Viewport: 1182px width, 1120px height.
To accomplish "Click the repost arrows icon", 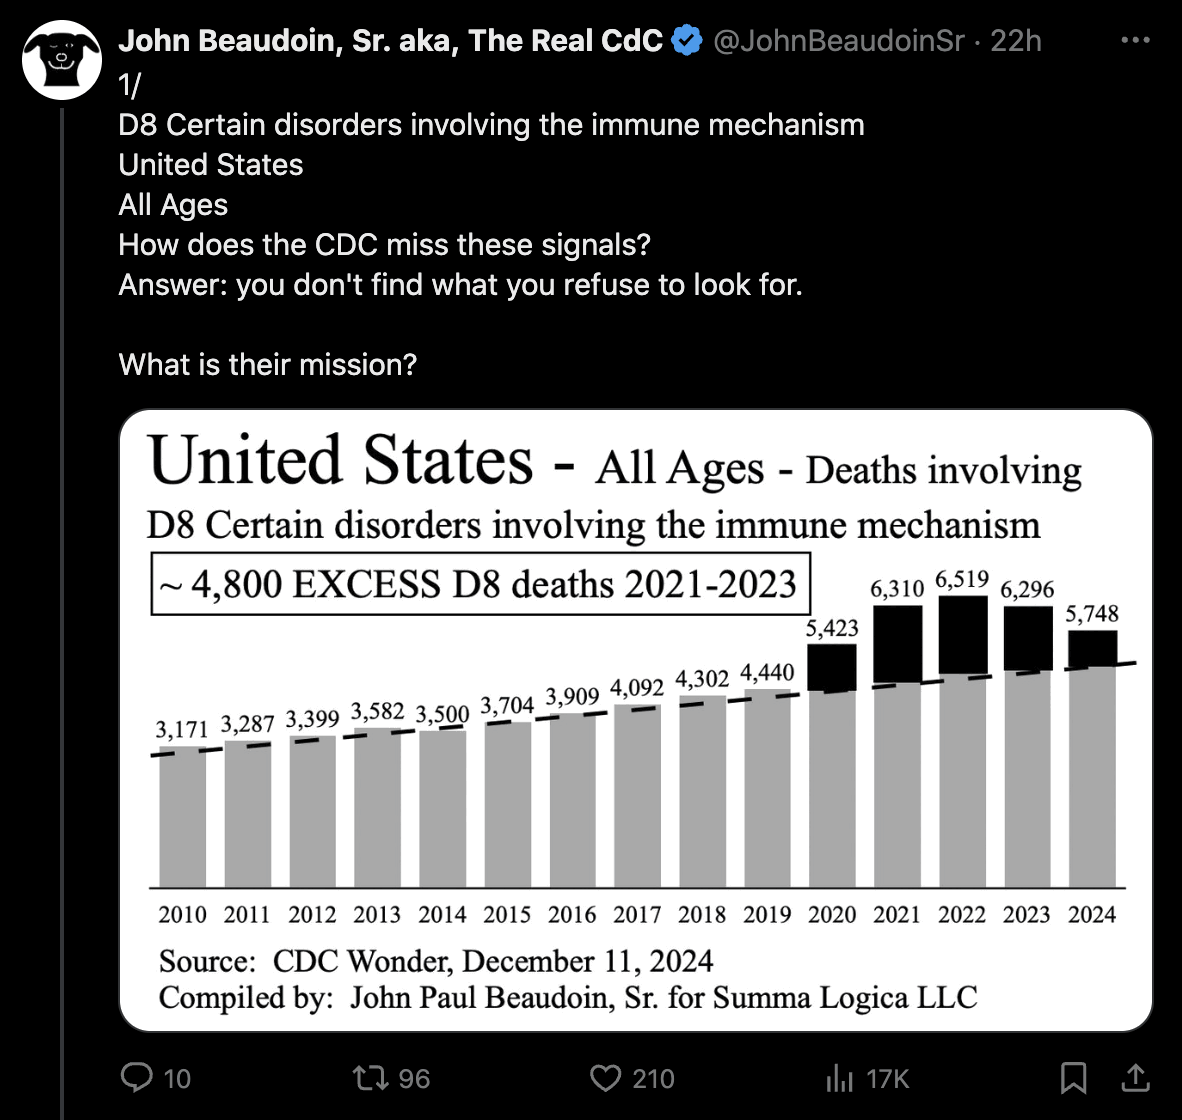I will click(x=368, y=1077).
